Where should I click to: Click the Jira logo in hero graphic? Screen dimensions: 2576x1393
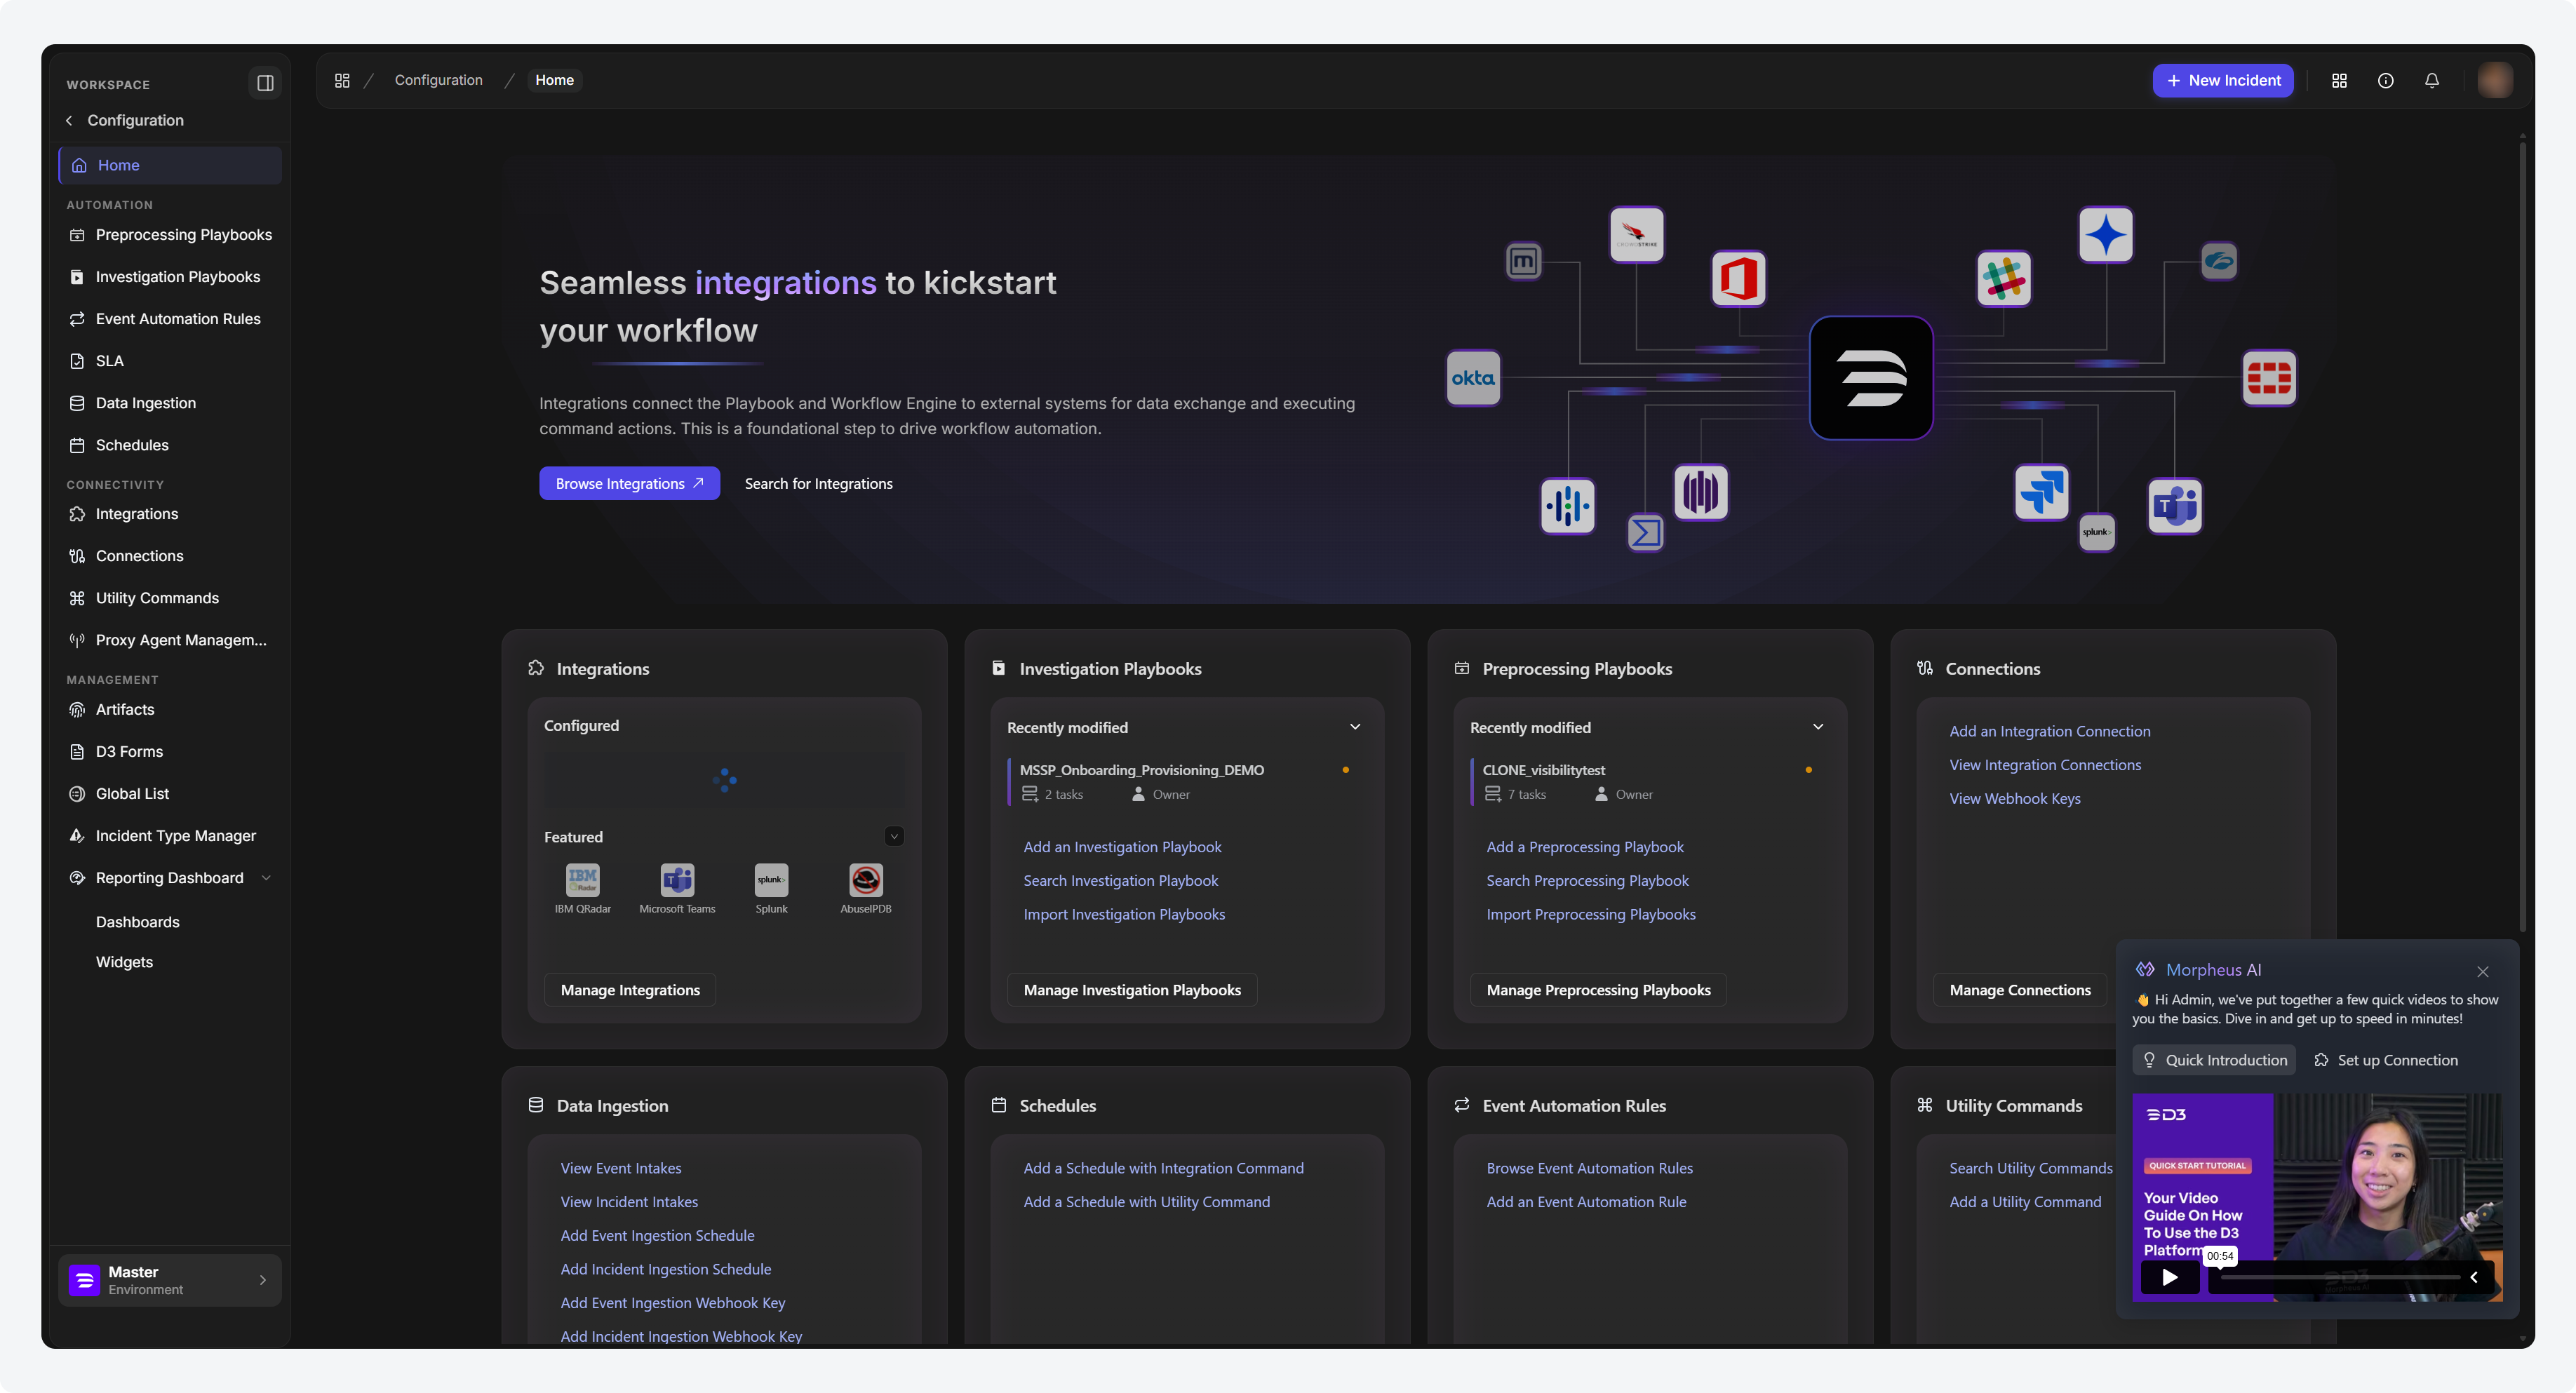2041,492
